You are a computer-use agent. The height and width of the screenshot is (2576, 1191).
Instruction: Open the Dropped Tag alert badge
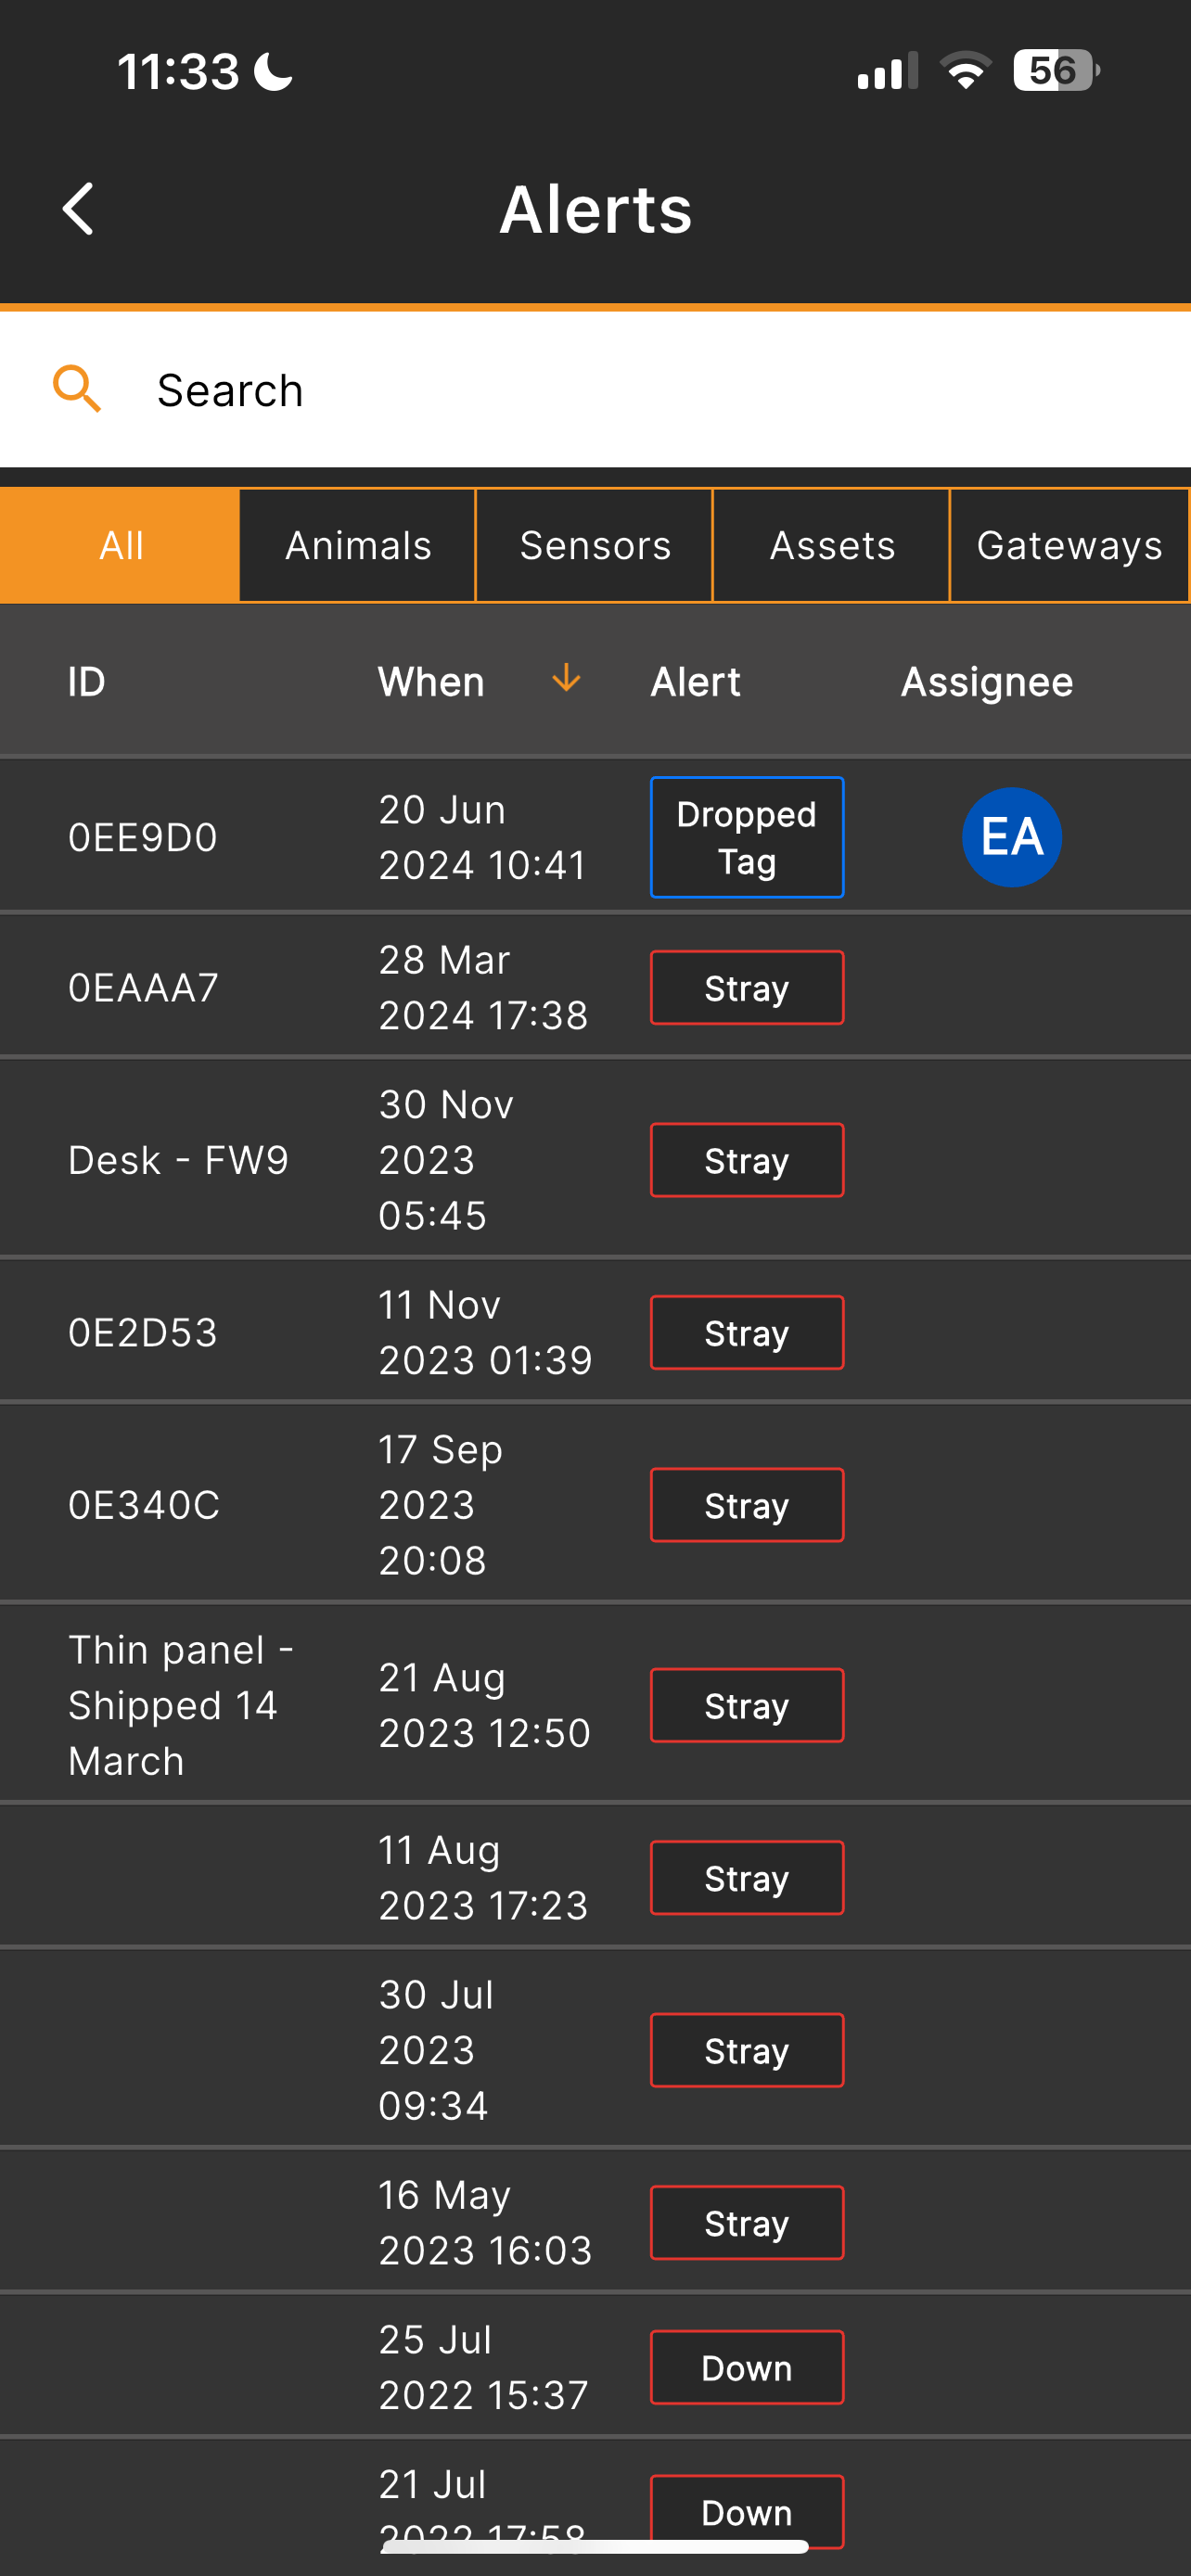(746, 838)
